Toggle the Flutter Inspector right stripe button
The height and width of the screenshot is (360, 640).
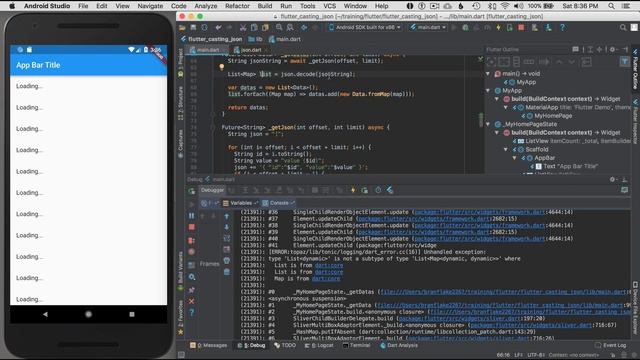[x=635, y=121]
